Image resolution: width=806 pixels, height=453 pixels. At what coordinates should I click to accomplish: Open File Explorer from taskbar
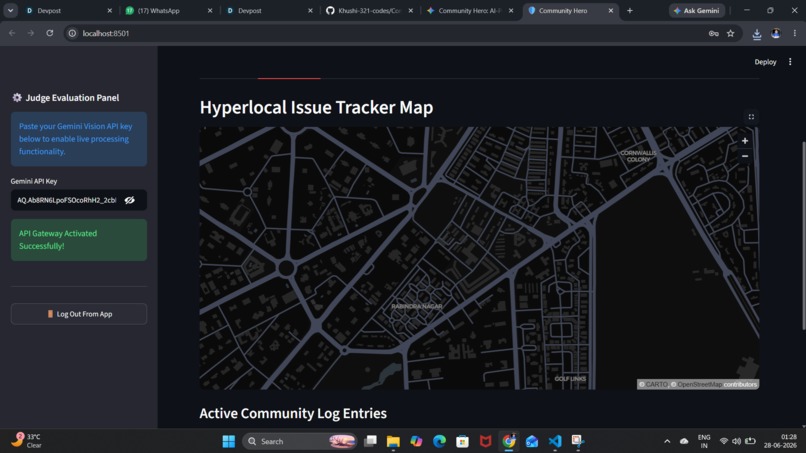(393, 441)
